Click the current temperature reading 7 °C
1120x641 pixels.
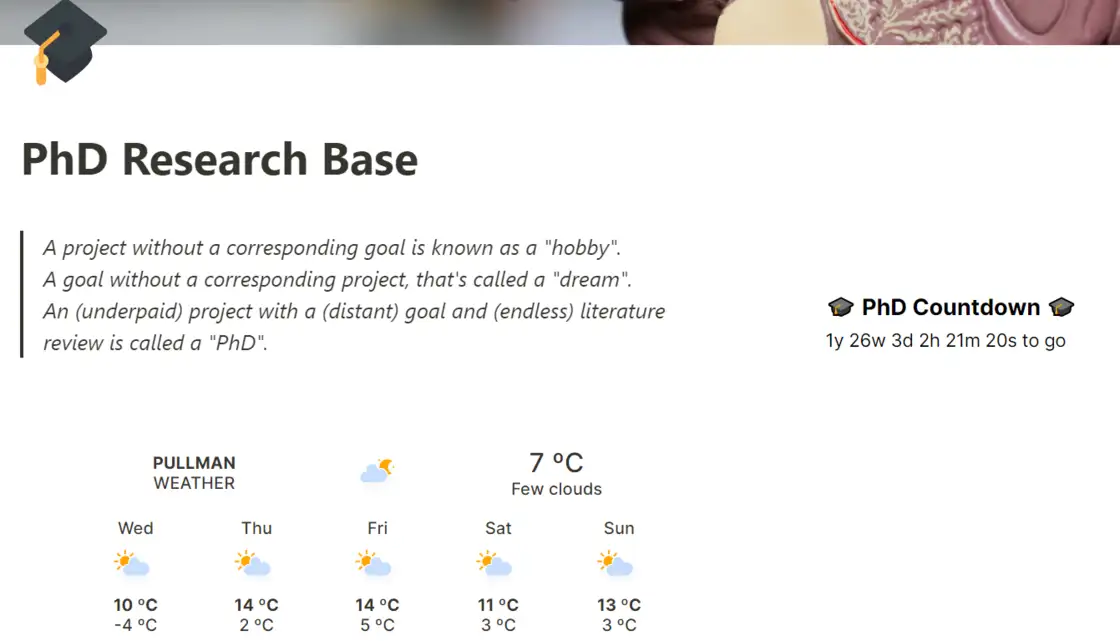pyautogui.click(x=556, y=461)
